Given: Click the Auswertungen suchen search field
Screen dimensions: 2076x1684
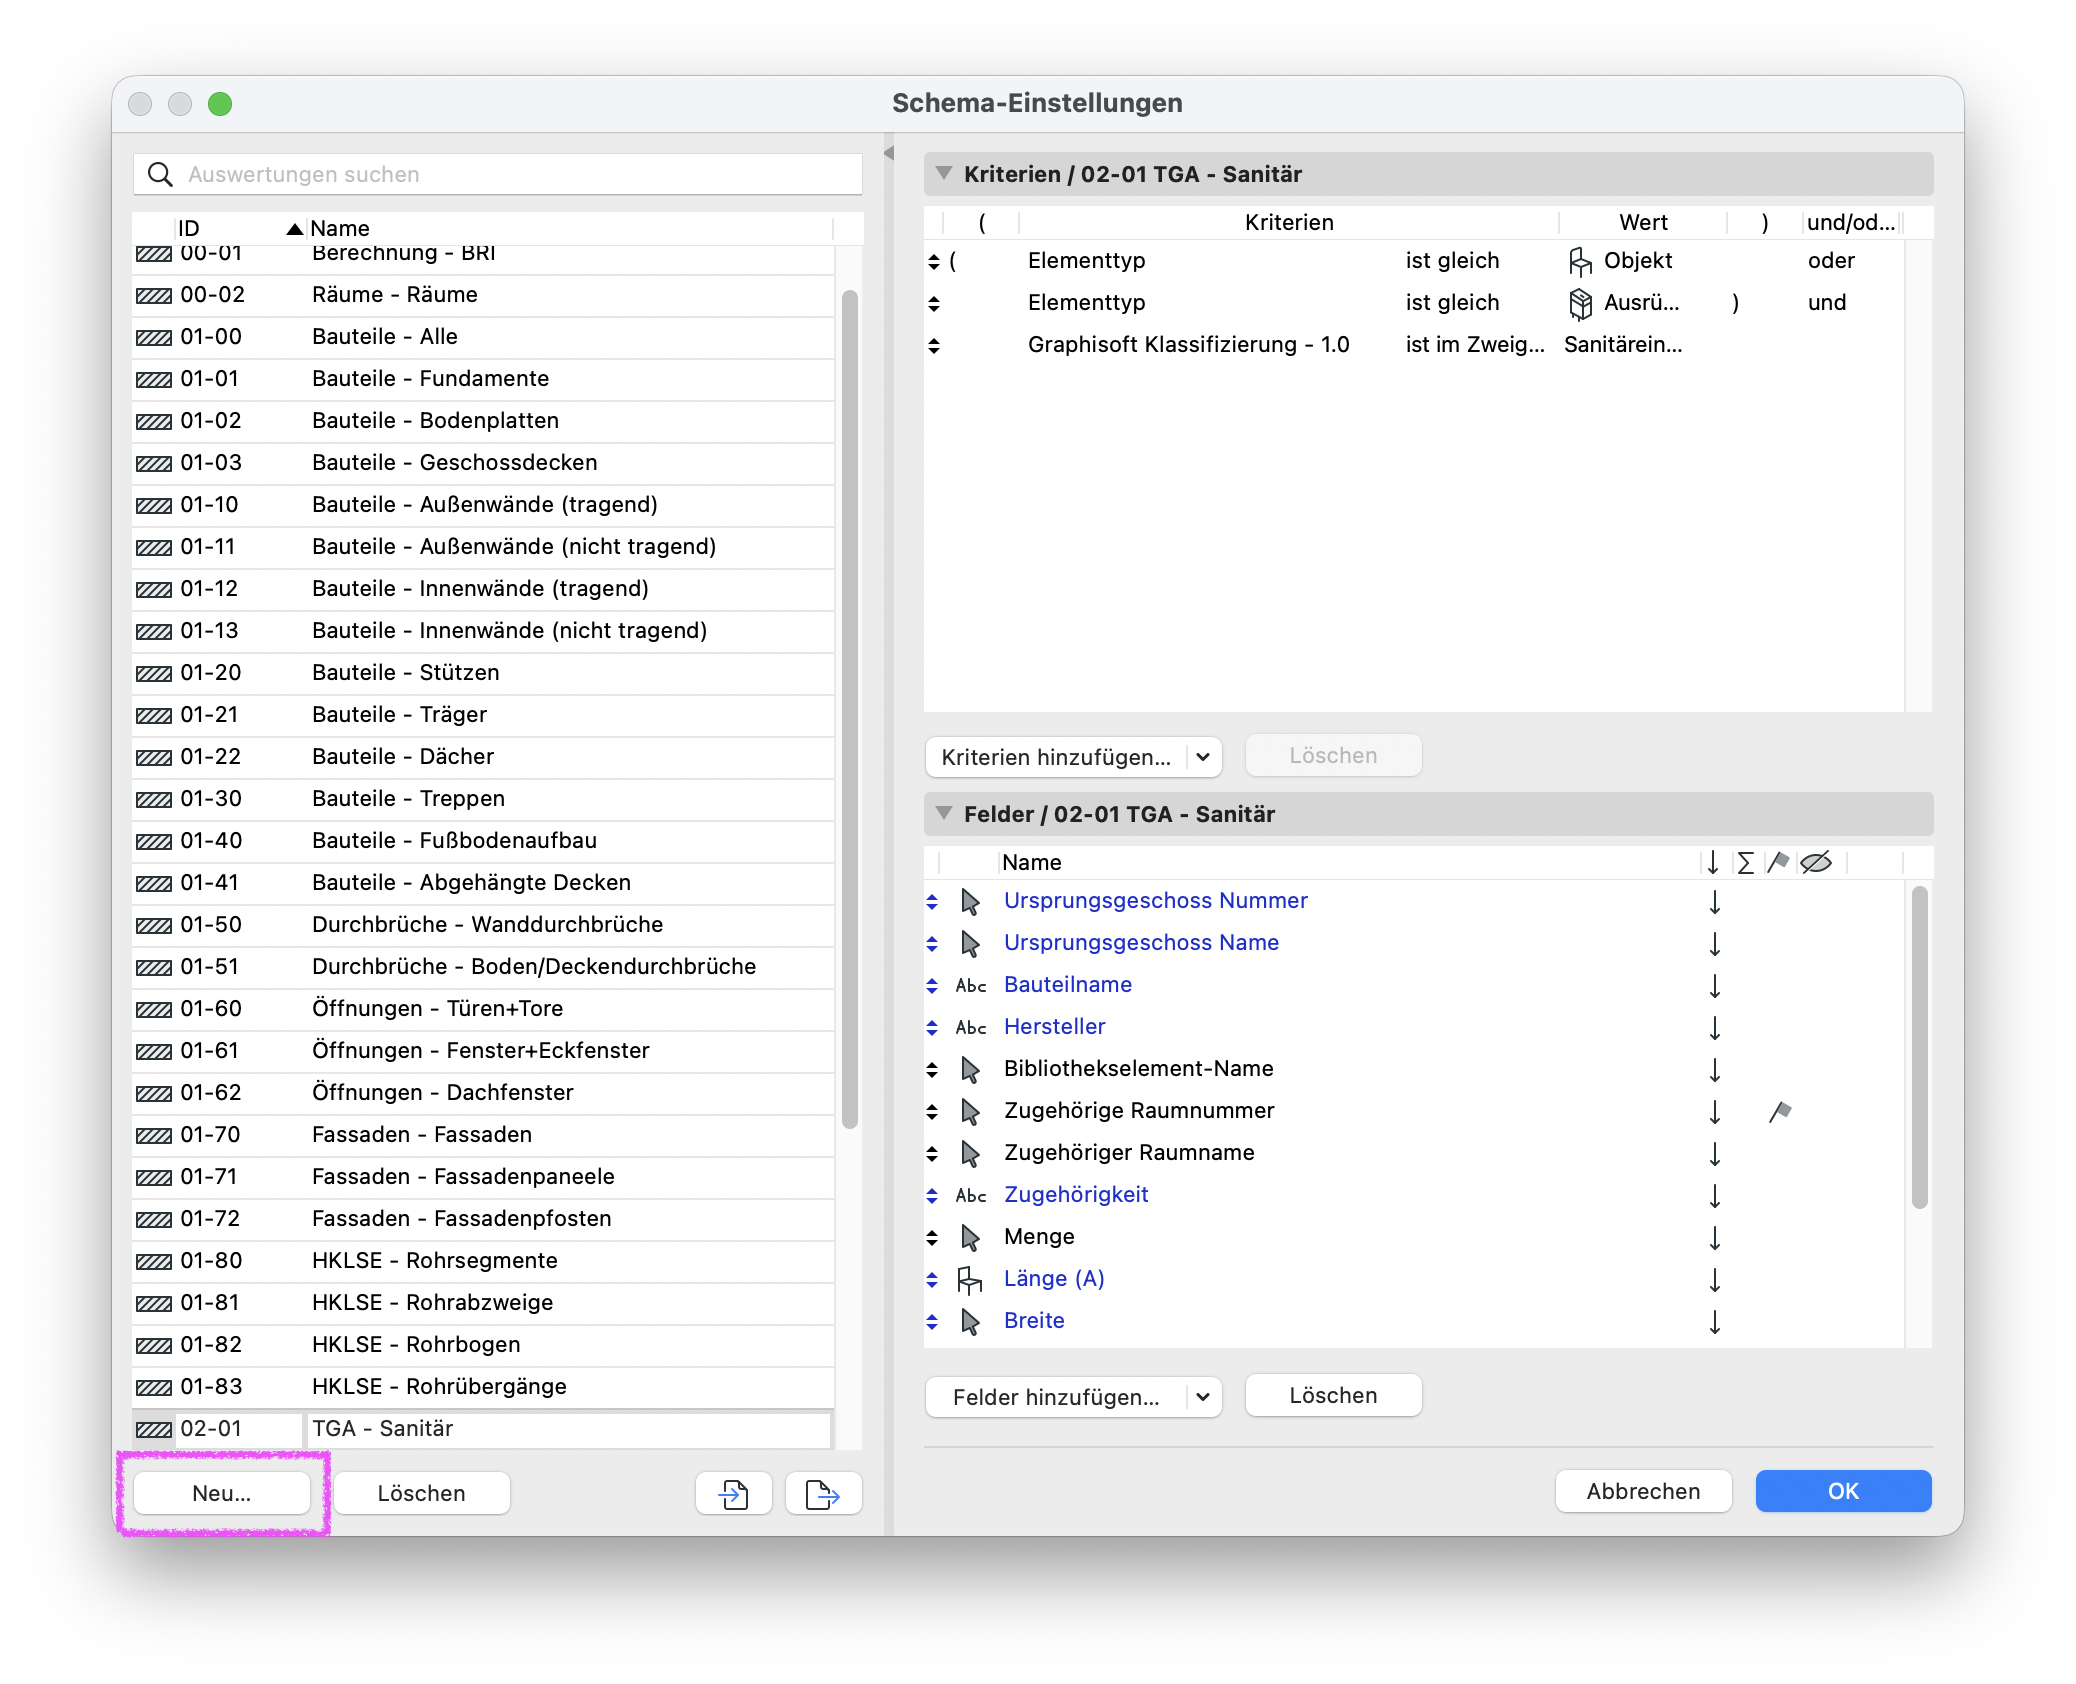Looking at the screenshot, I should click(498, 174).
